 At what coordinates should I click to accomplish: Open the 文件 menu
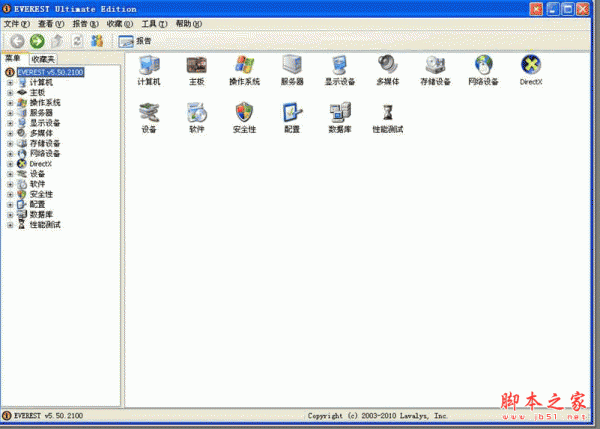[x=17, y=24]
